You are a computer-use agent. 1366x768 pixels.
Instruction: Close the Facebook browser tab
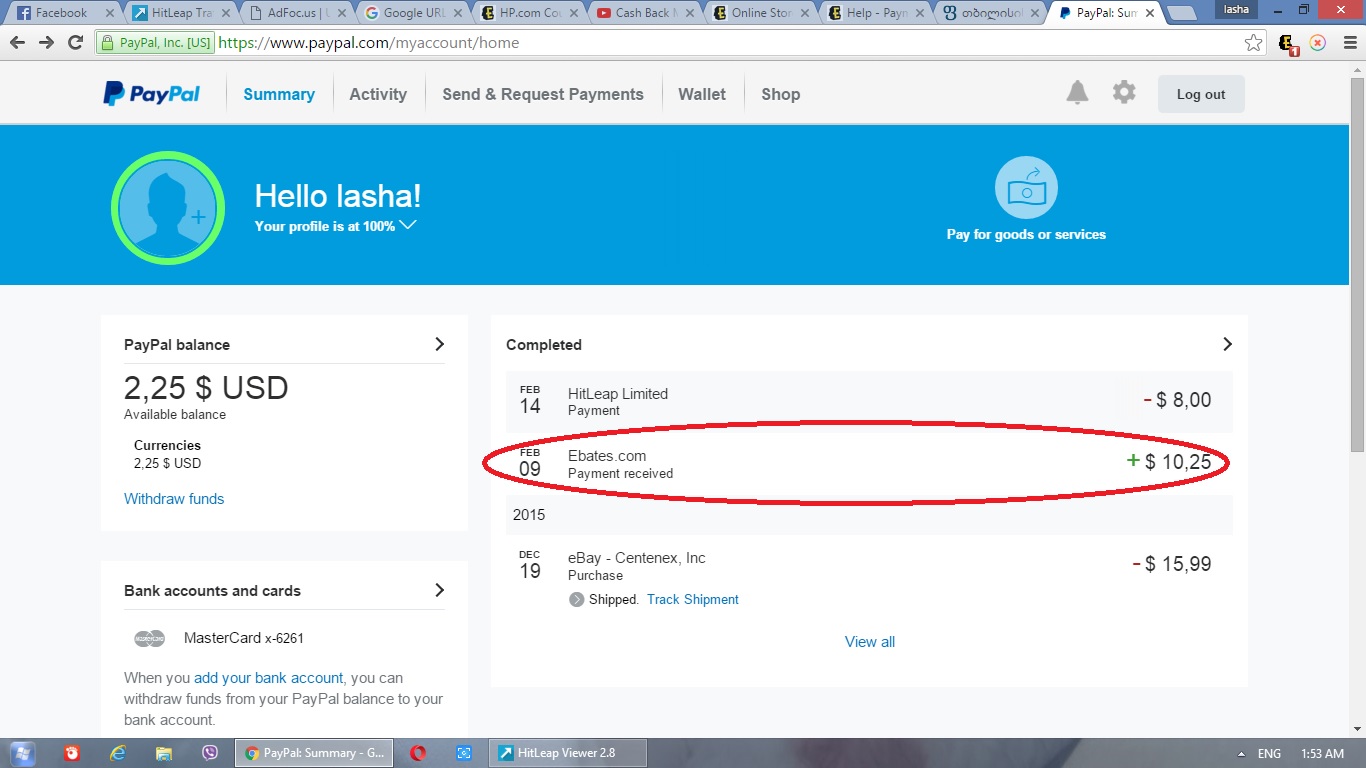110,13
